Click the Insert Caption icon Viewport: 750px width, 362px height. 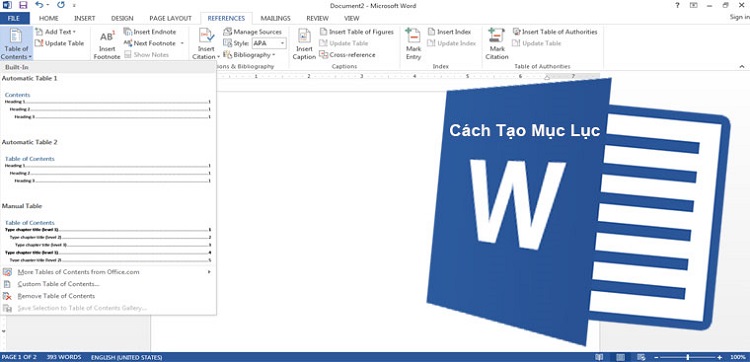(x=304, y=36)
